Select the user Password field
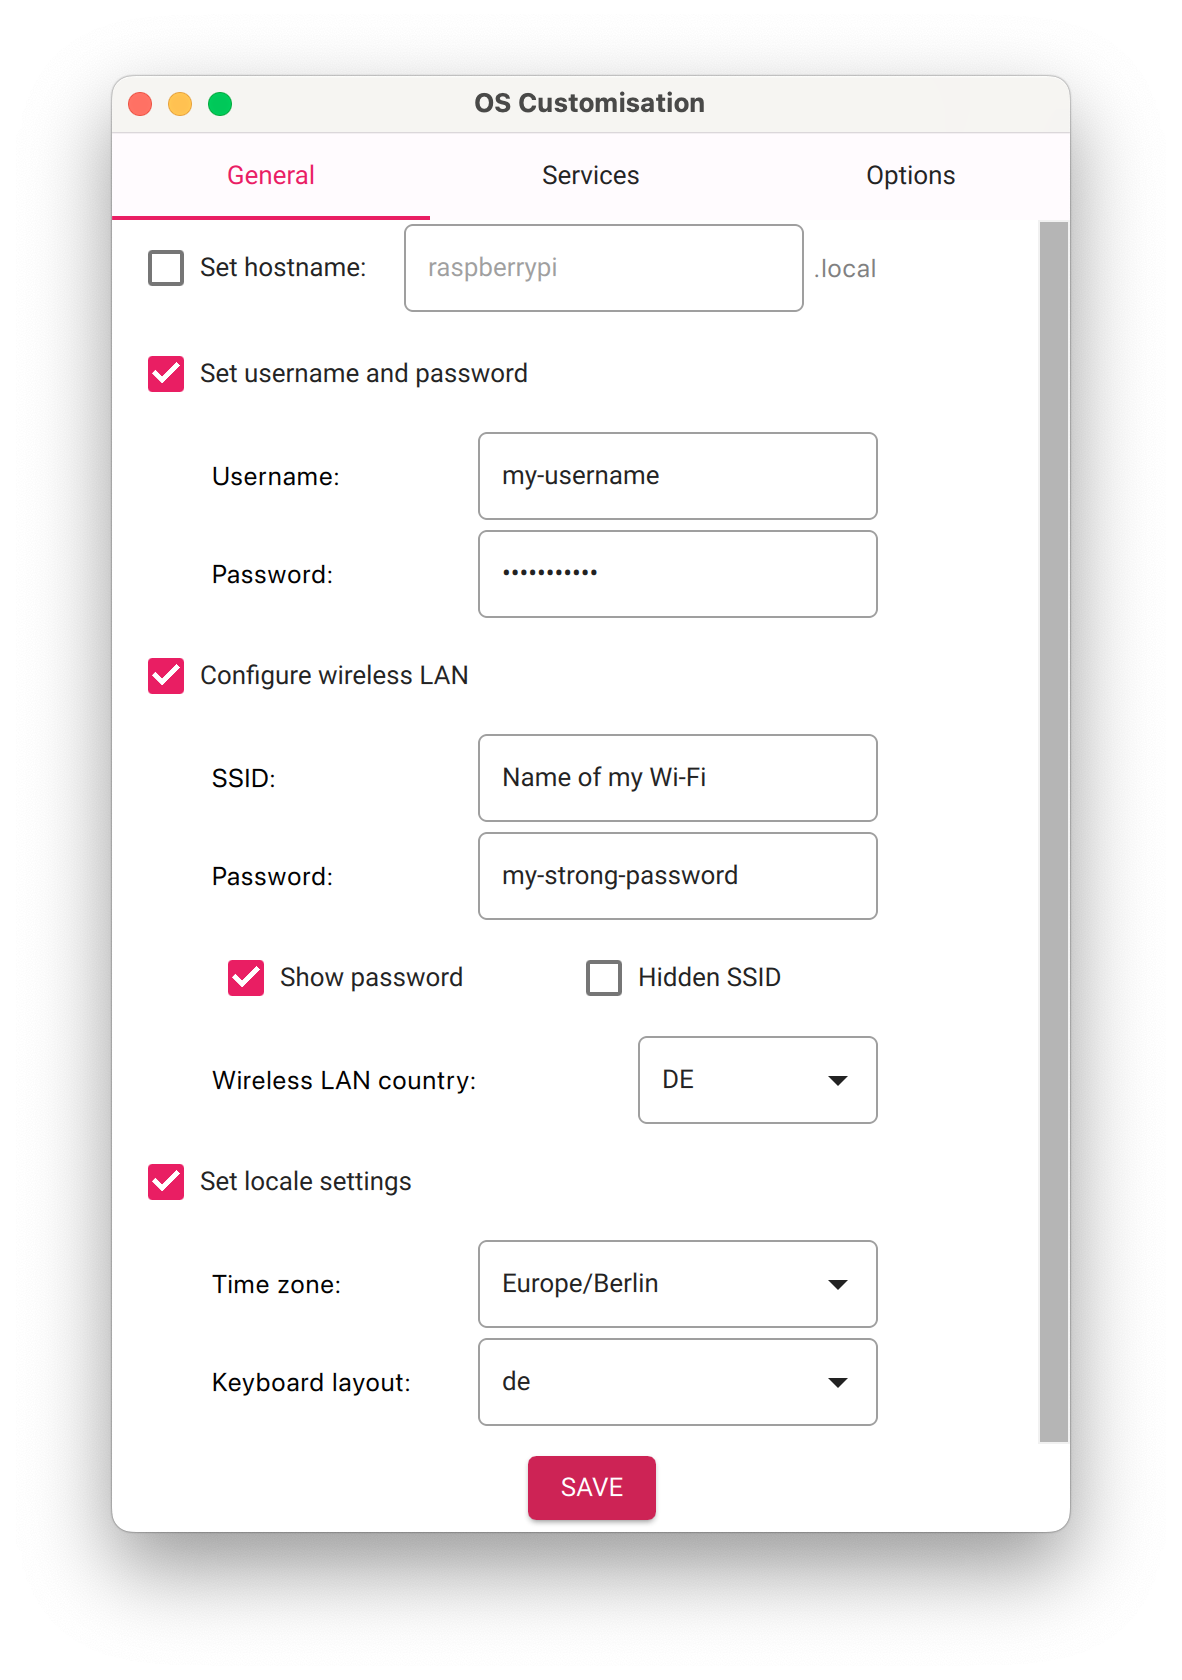The height and width of the screenshot is (1680, 1182). click(x=678, y=574)
